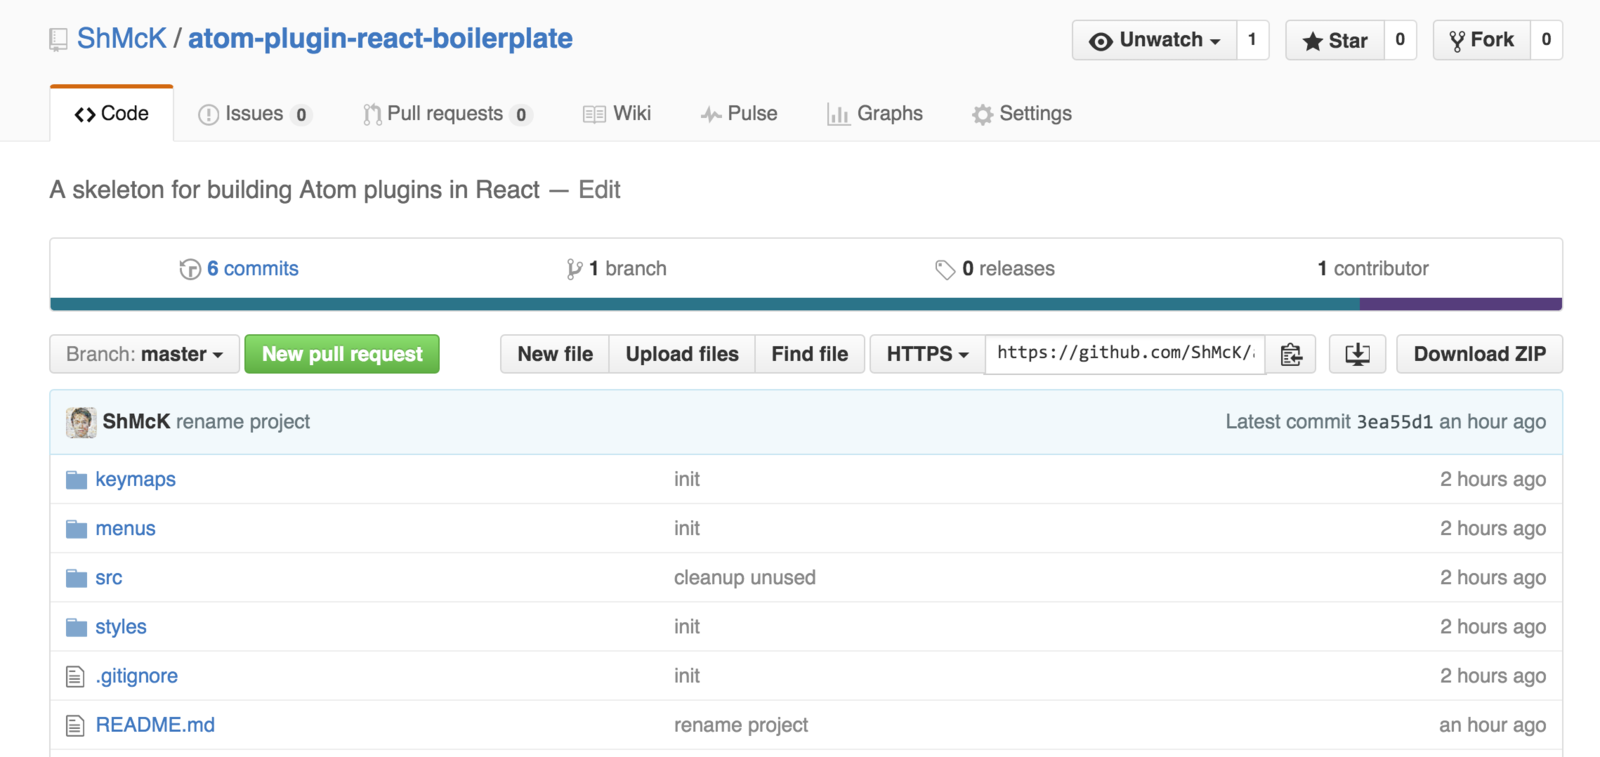The image size is (1600, 757).
Task: Open init commit message for keymaps row
Action: (687, 480)
